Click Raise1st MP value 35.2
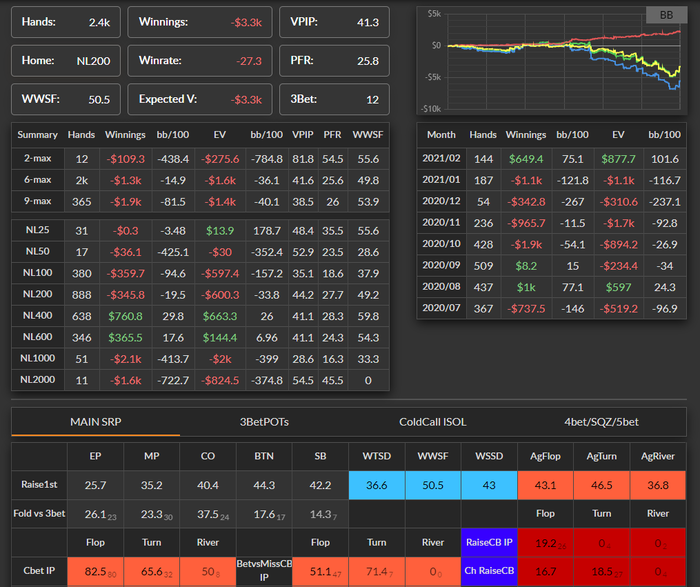 pos(151,485)
